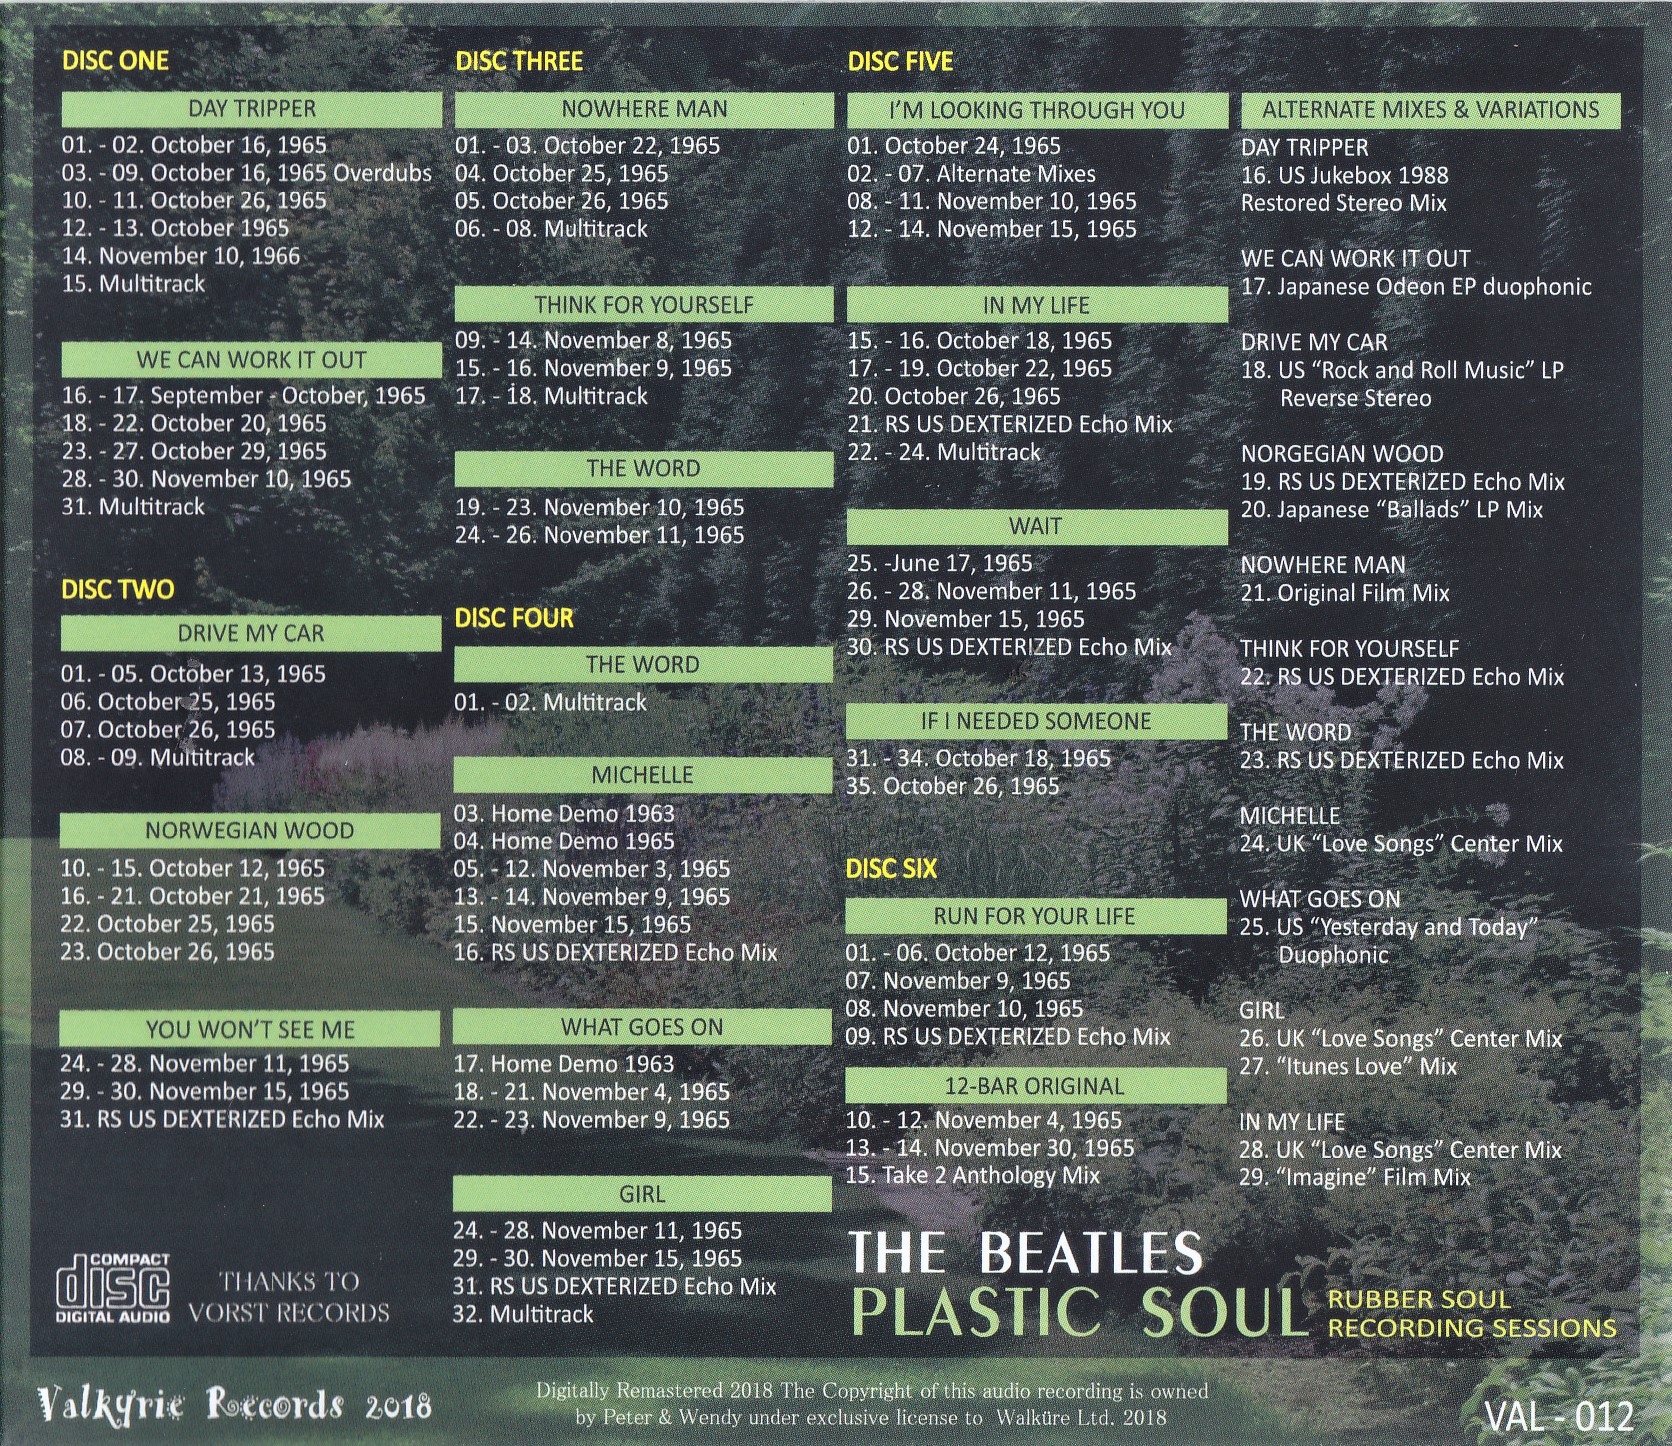The height and width of the screenshot is (1446, 1672).
Task: Click '15. Take 2 Anthology Mix' line
Action: [x=973, y=1176]
